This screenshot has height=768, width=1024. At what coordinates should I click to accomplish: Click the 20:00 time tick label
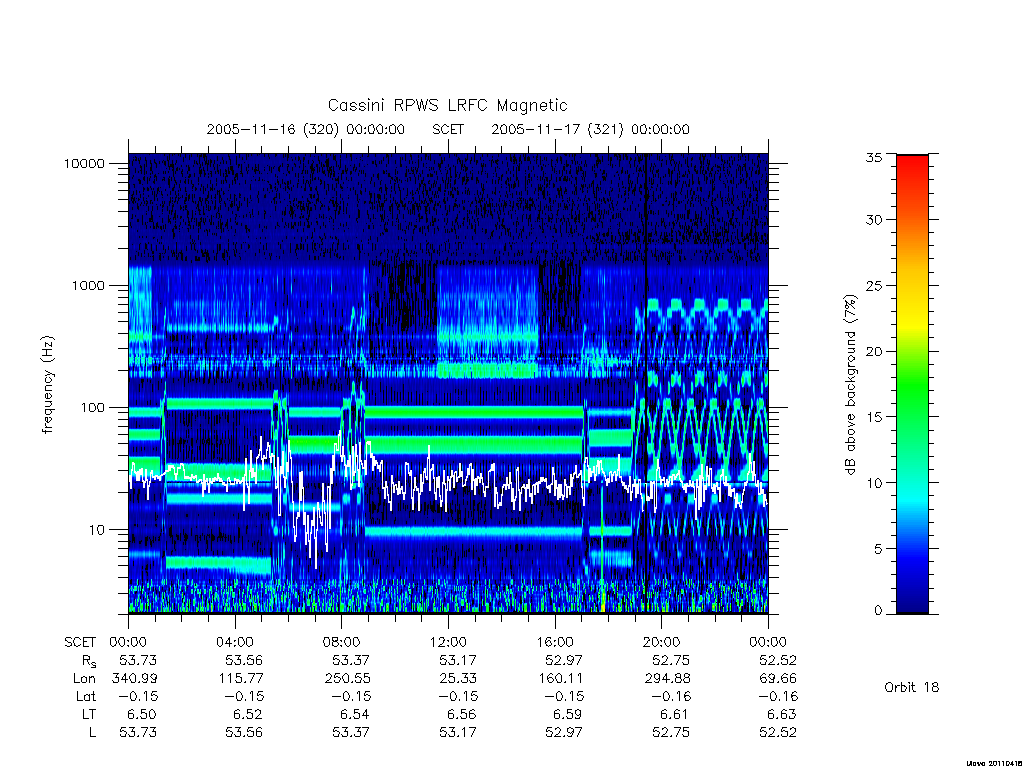point(661,643)
